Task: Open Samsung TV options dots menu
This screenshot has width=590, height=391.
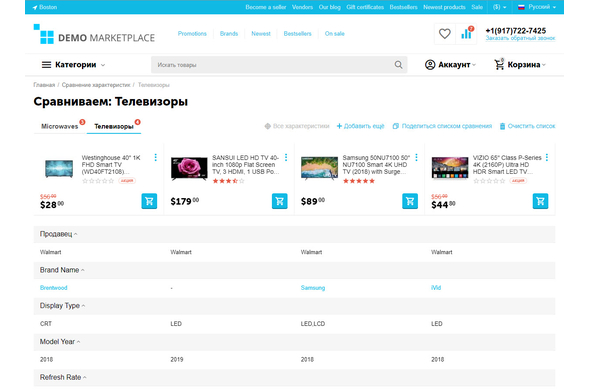Action: pos(416,157)
